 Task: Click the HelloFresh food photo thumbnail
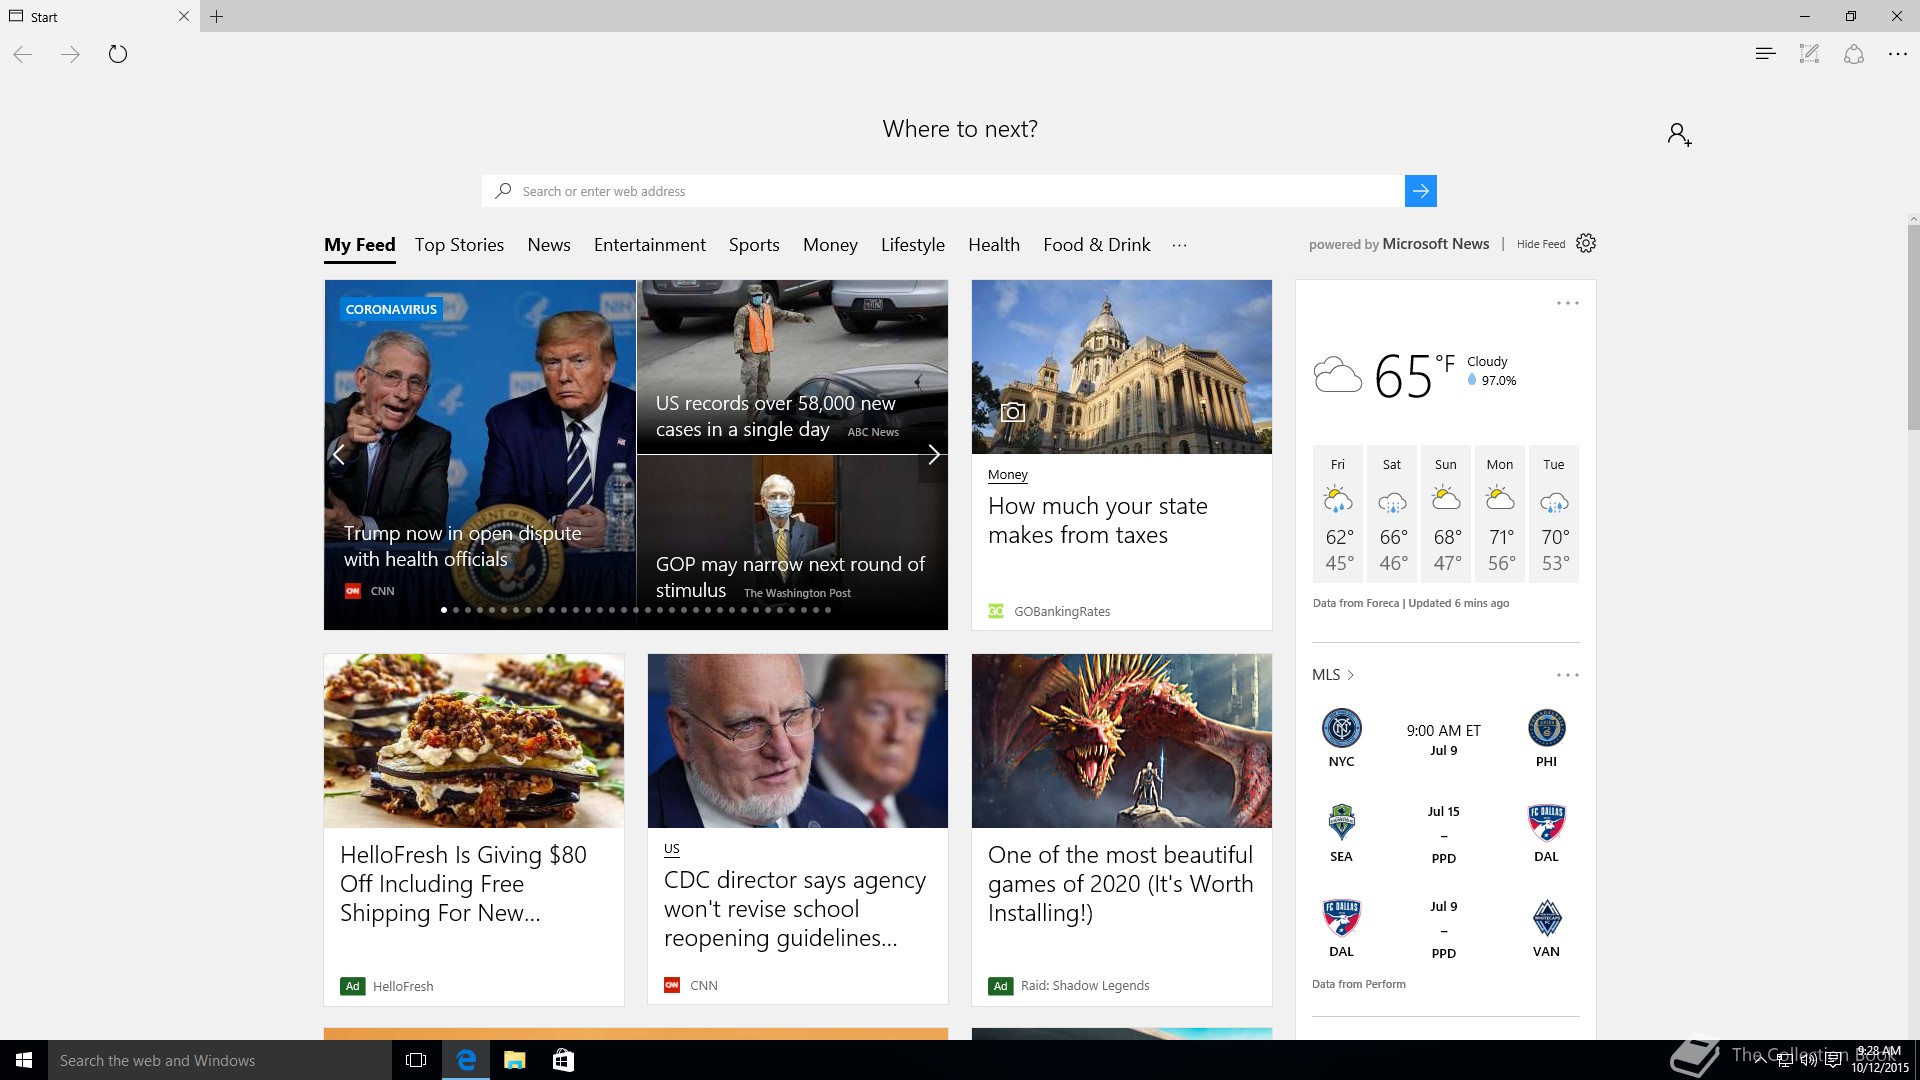[474, 741]
